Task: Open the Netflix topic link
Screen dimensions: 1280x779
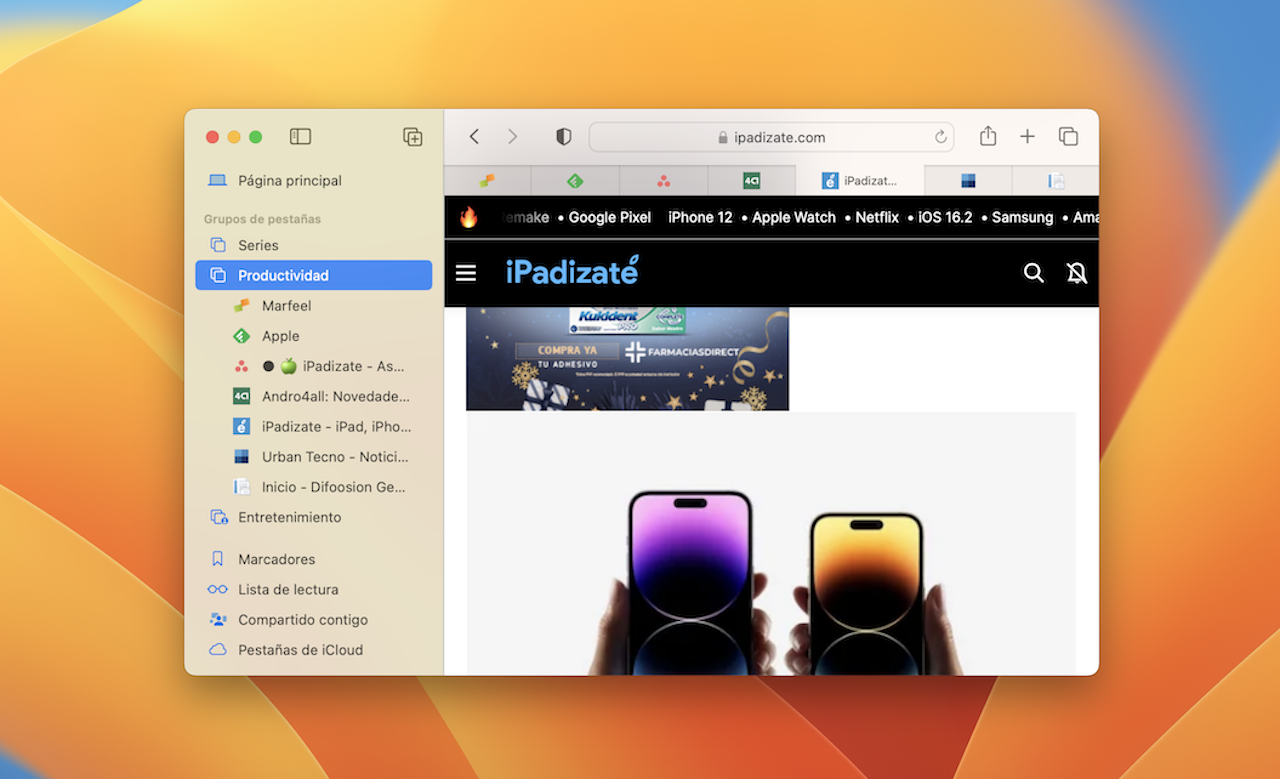Action: [x=876, y=217]
